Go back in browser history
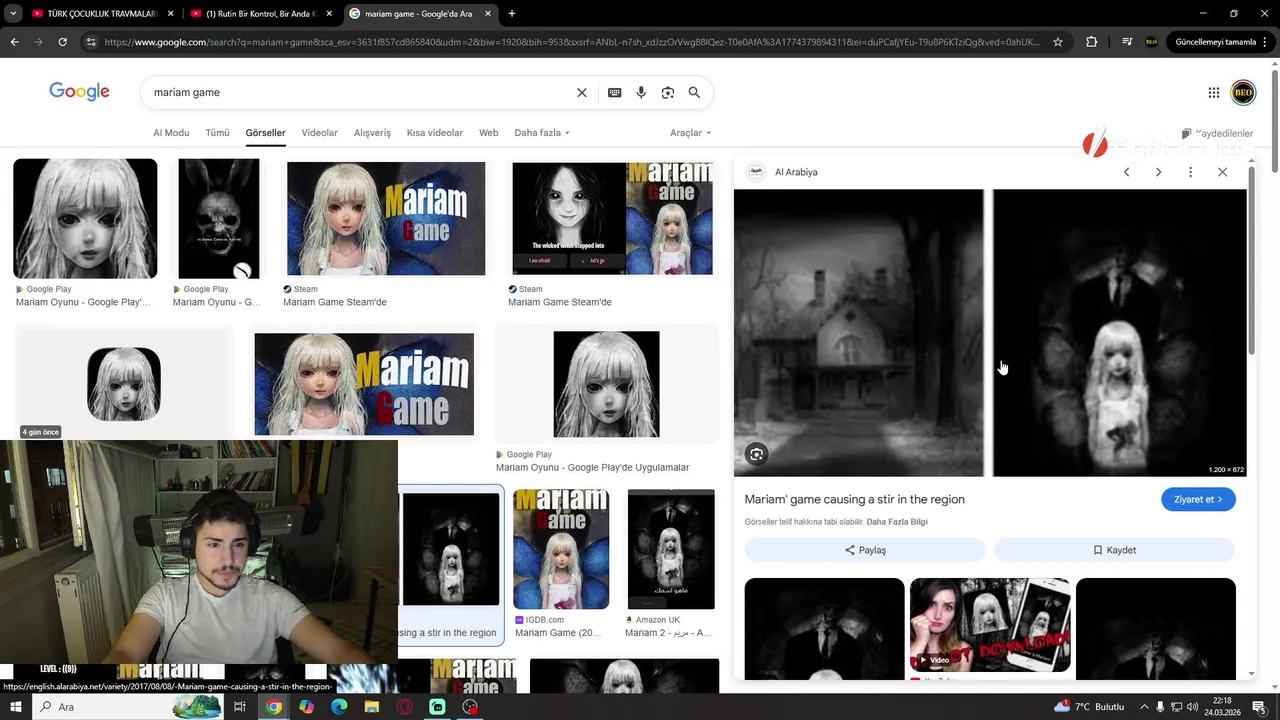 pos(14,42)
